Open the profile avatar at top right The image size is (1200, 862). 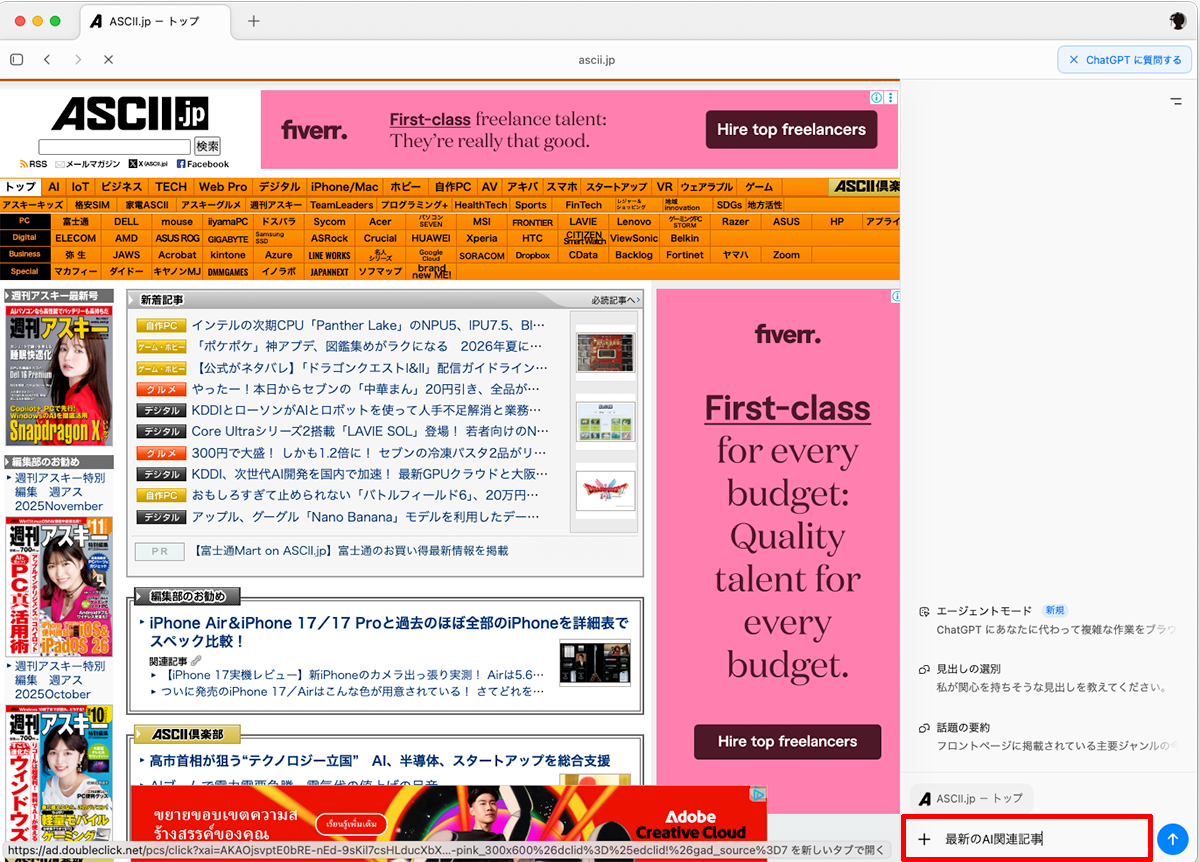tap(1178, 21)
